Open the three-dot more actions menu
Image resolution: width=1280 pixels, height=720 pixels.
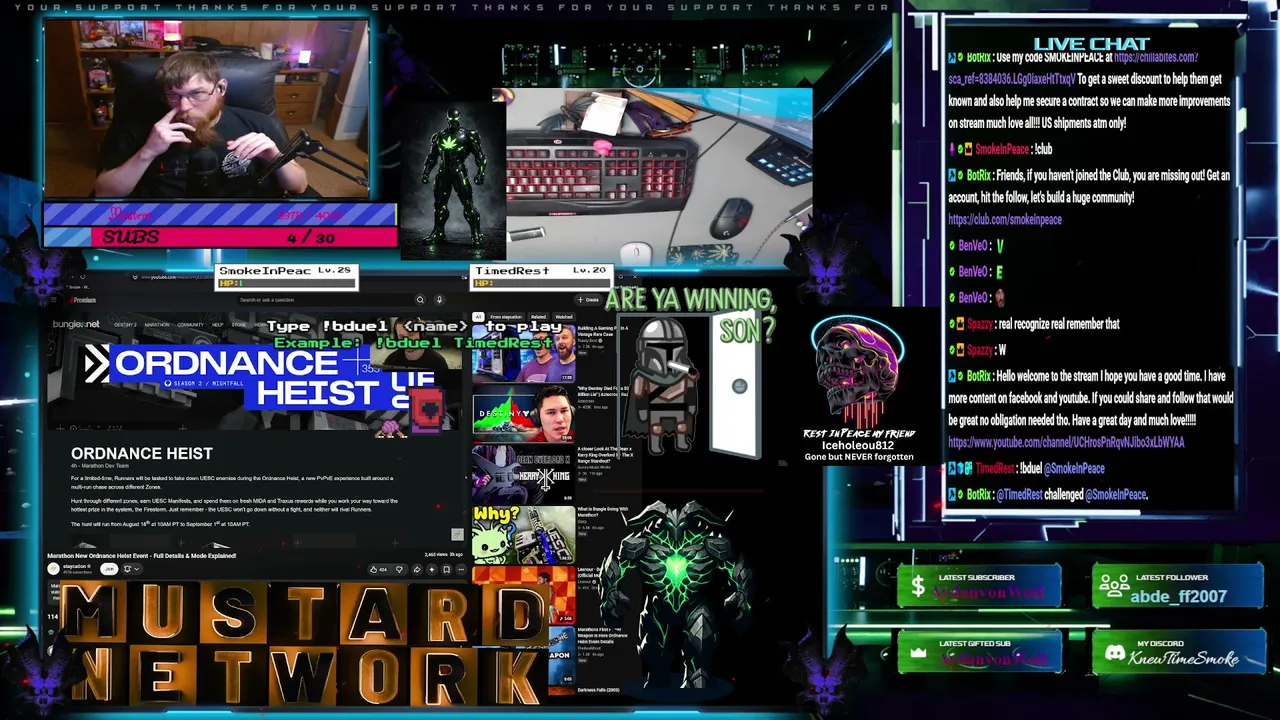click(461, 569)
